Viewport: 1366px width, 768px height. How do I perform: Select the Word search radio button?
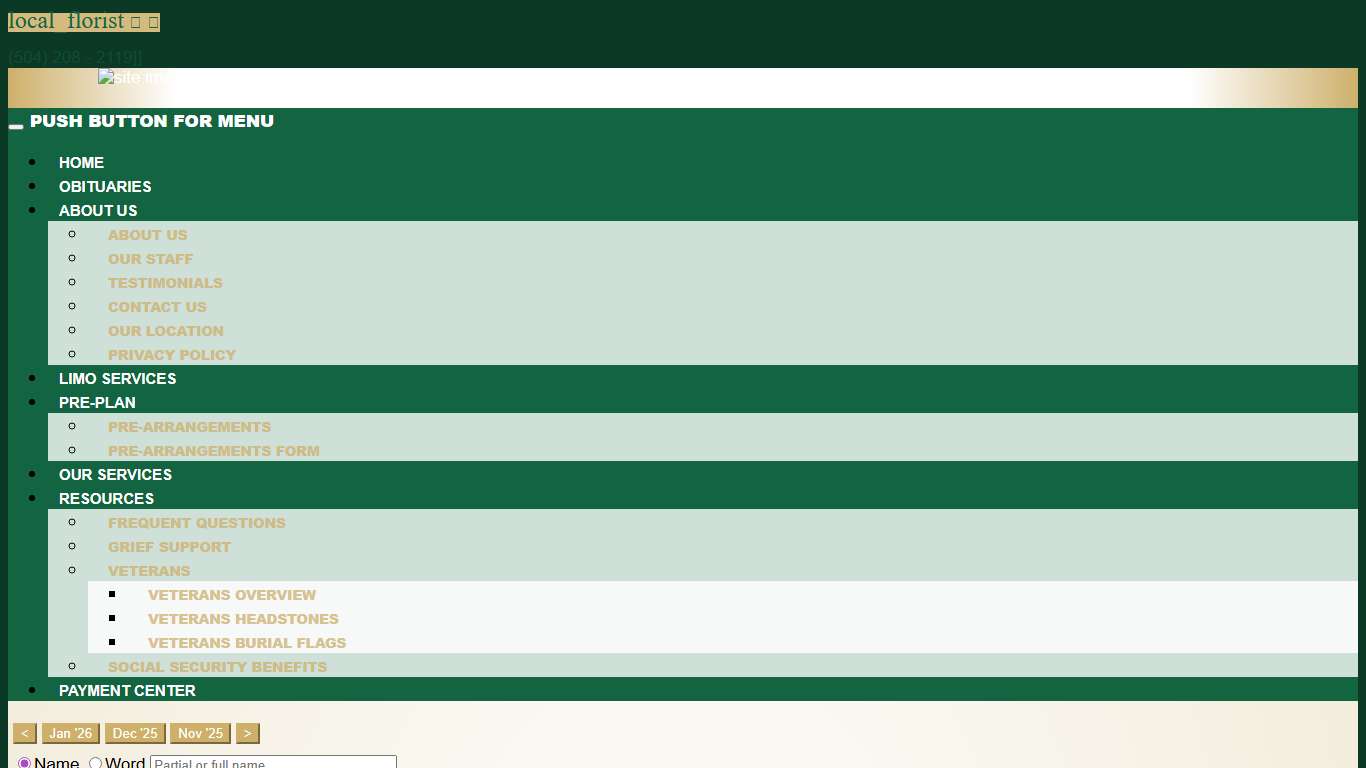pos(96,763)
